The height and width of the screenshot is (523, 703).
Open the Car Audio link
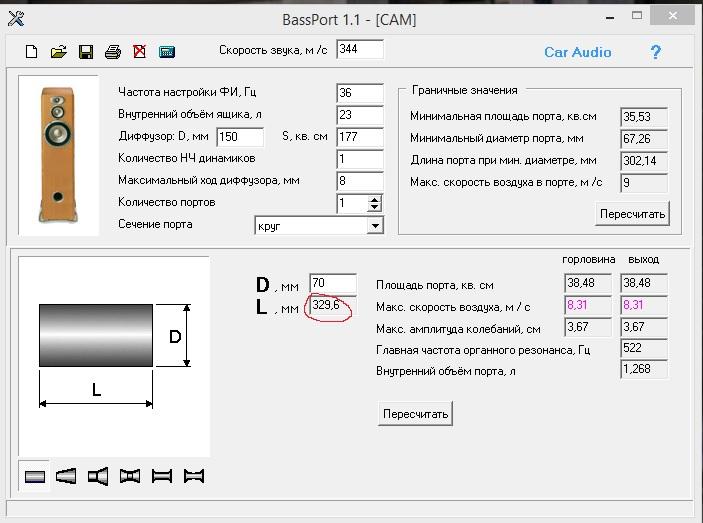click(577, 52)
